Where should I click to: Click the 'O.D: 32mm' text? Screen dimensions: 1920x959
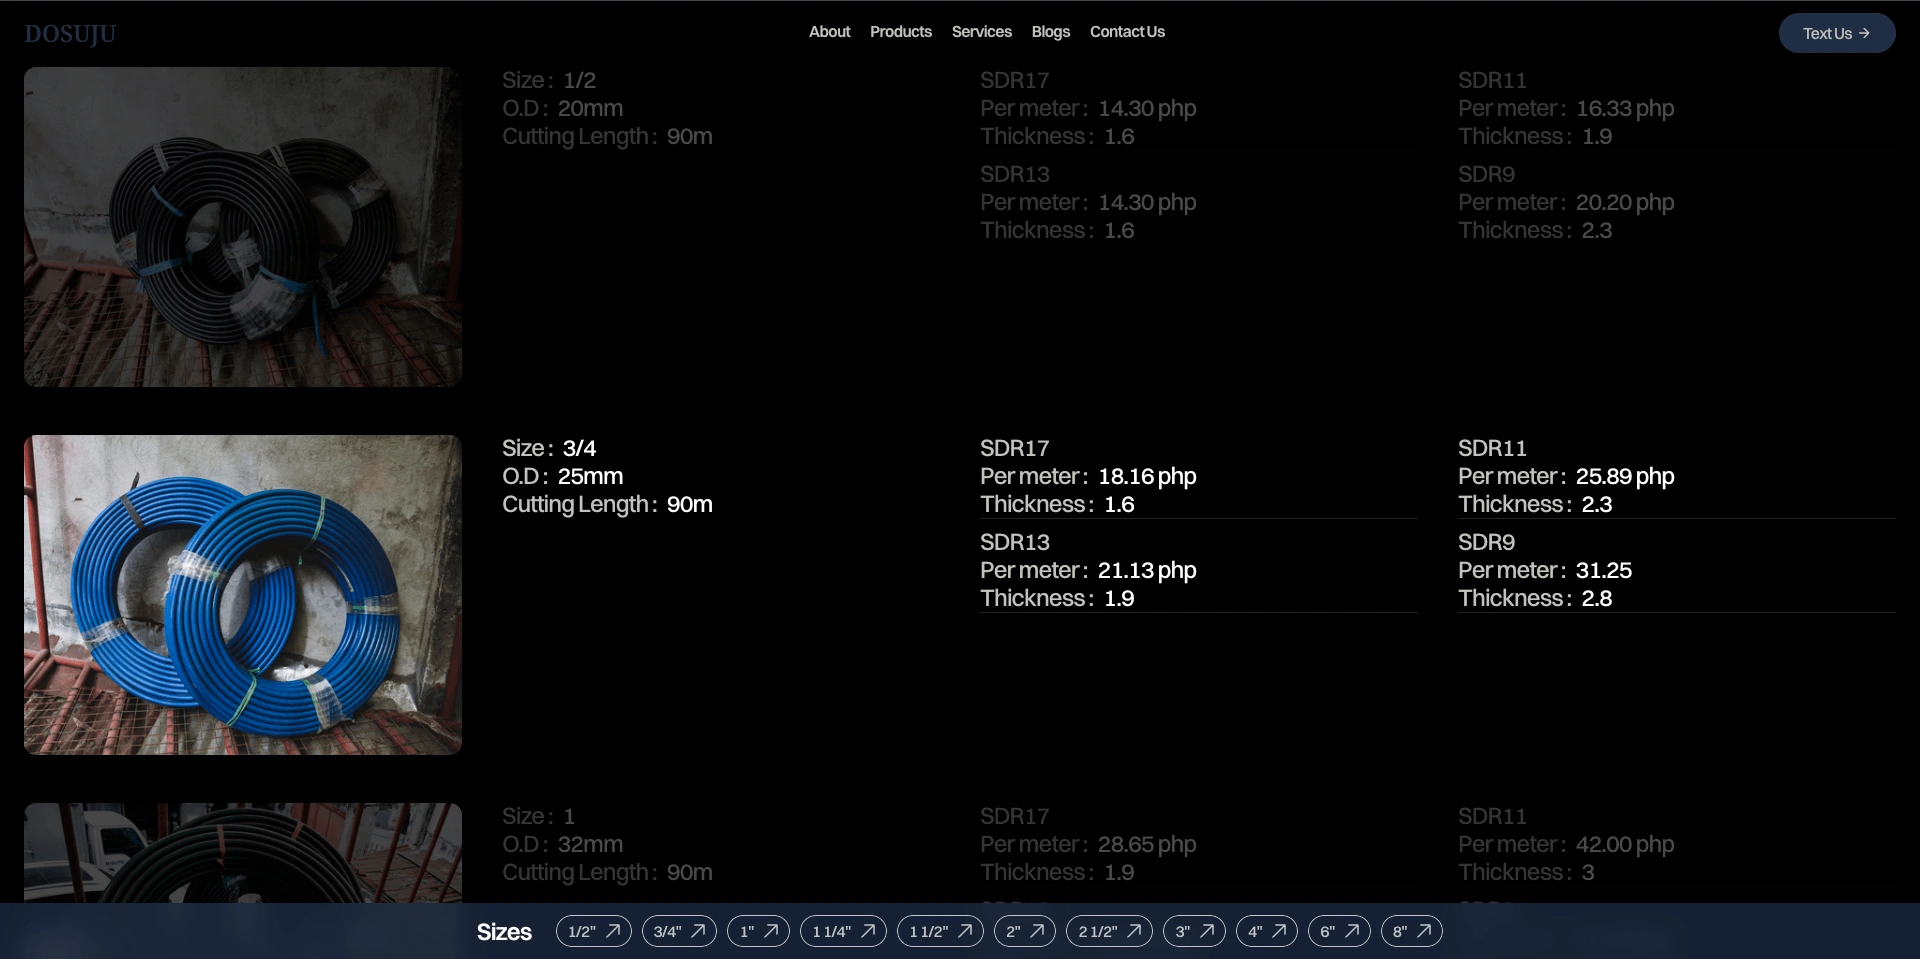coord(562,844)
